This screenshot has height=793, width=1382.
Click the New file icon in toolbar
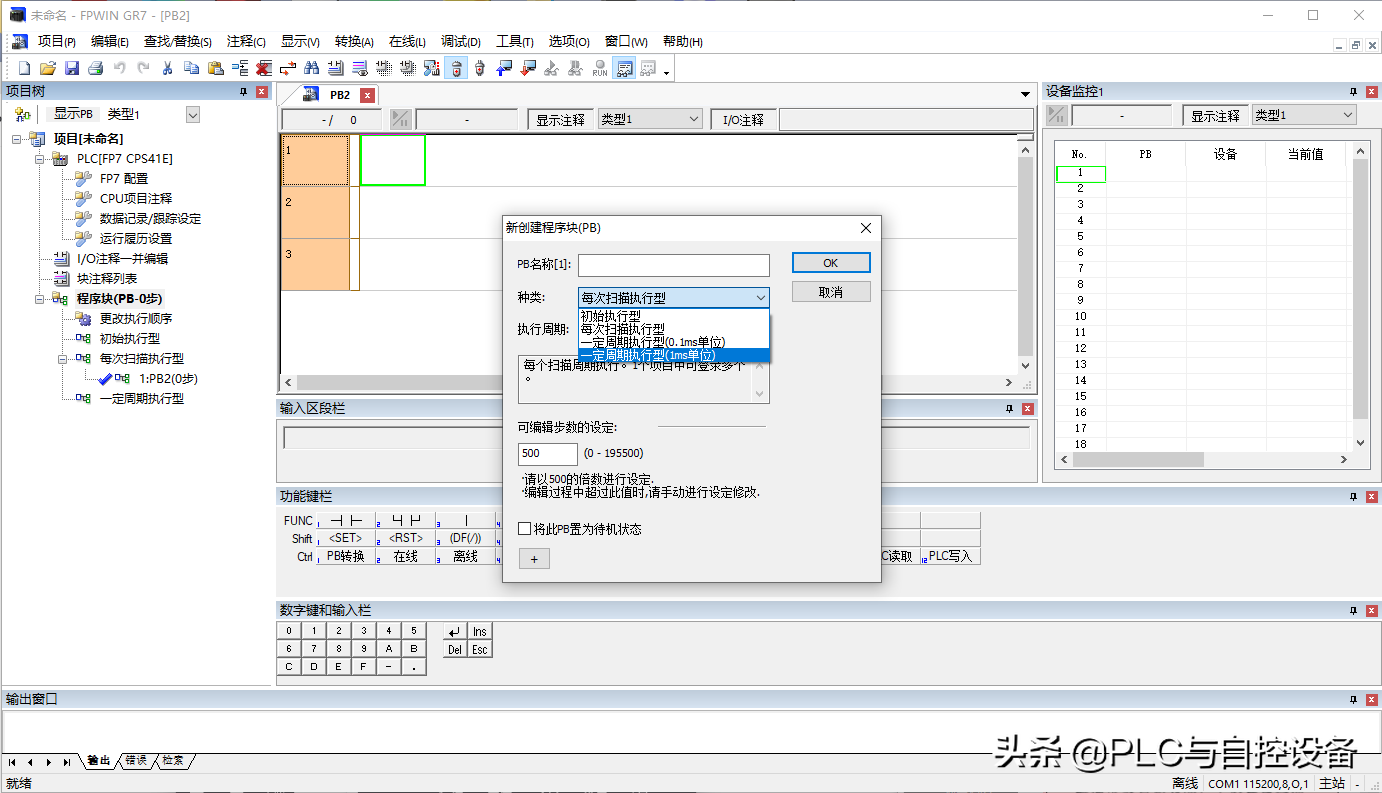coord(24,68)
